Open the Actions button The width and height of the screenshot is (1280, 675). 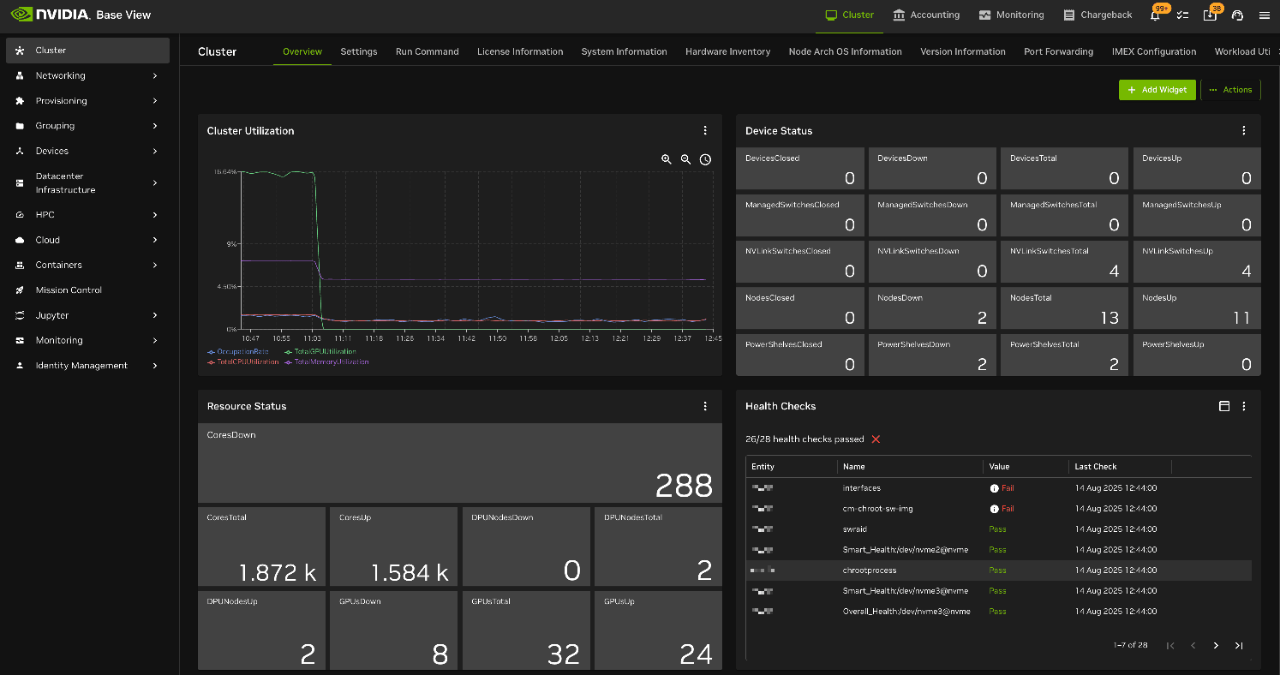pos(1230,89)
